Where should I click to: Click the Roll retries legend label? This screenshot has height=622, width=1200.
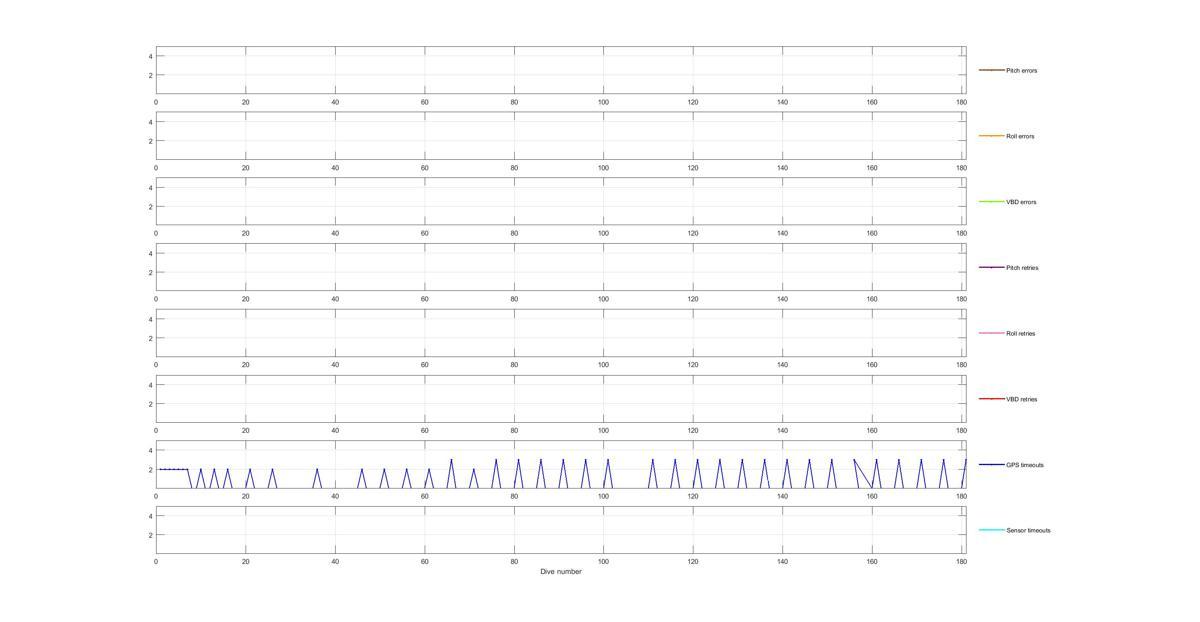pyautogui.click(x=1021, y=333)
